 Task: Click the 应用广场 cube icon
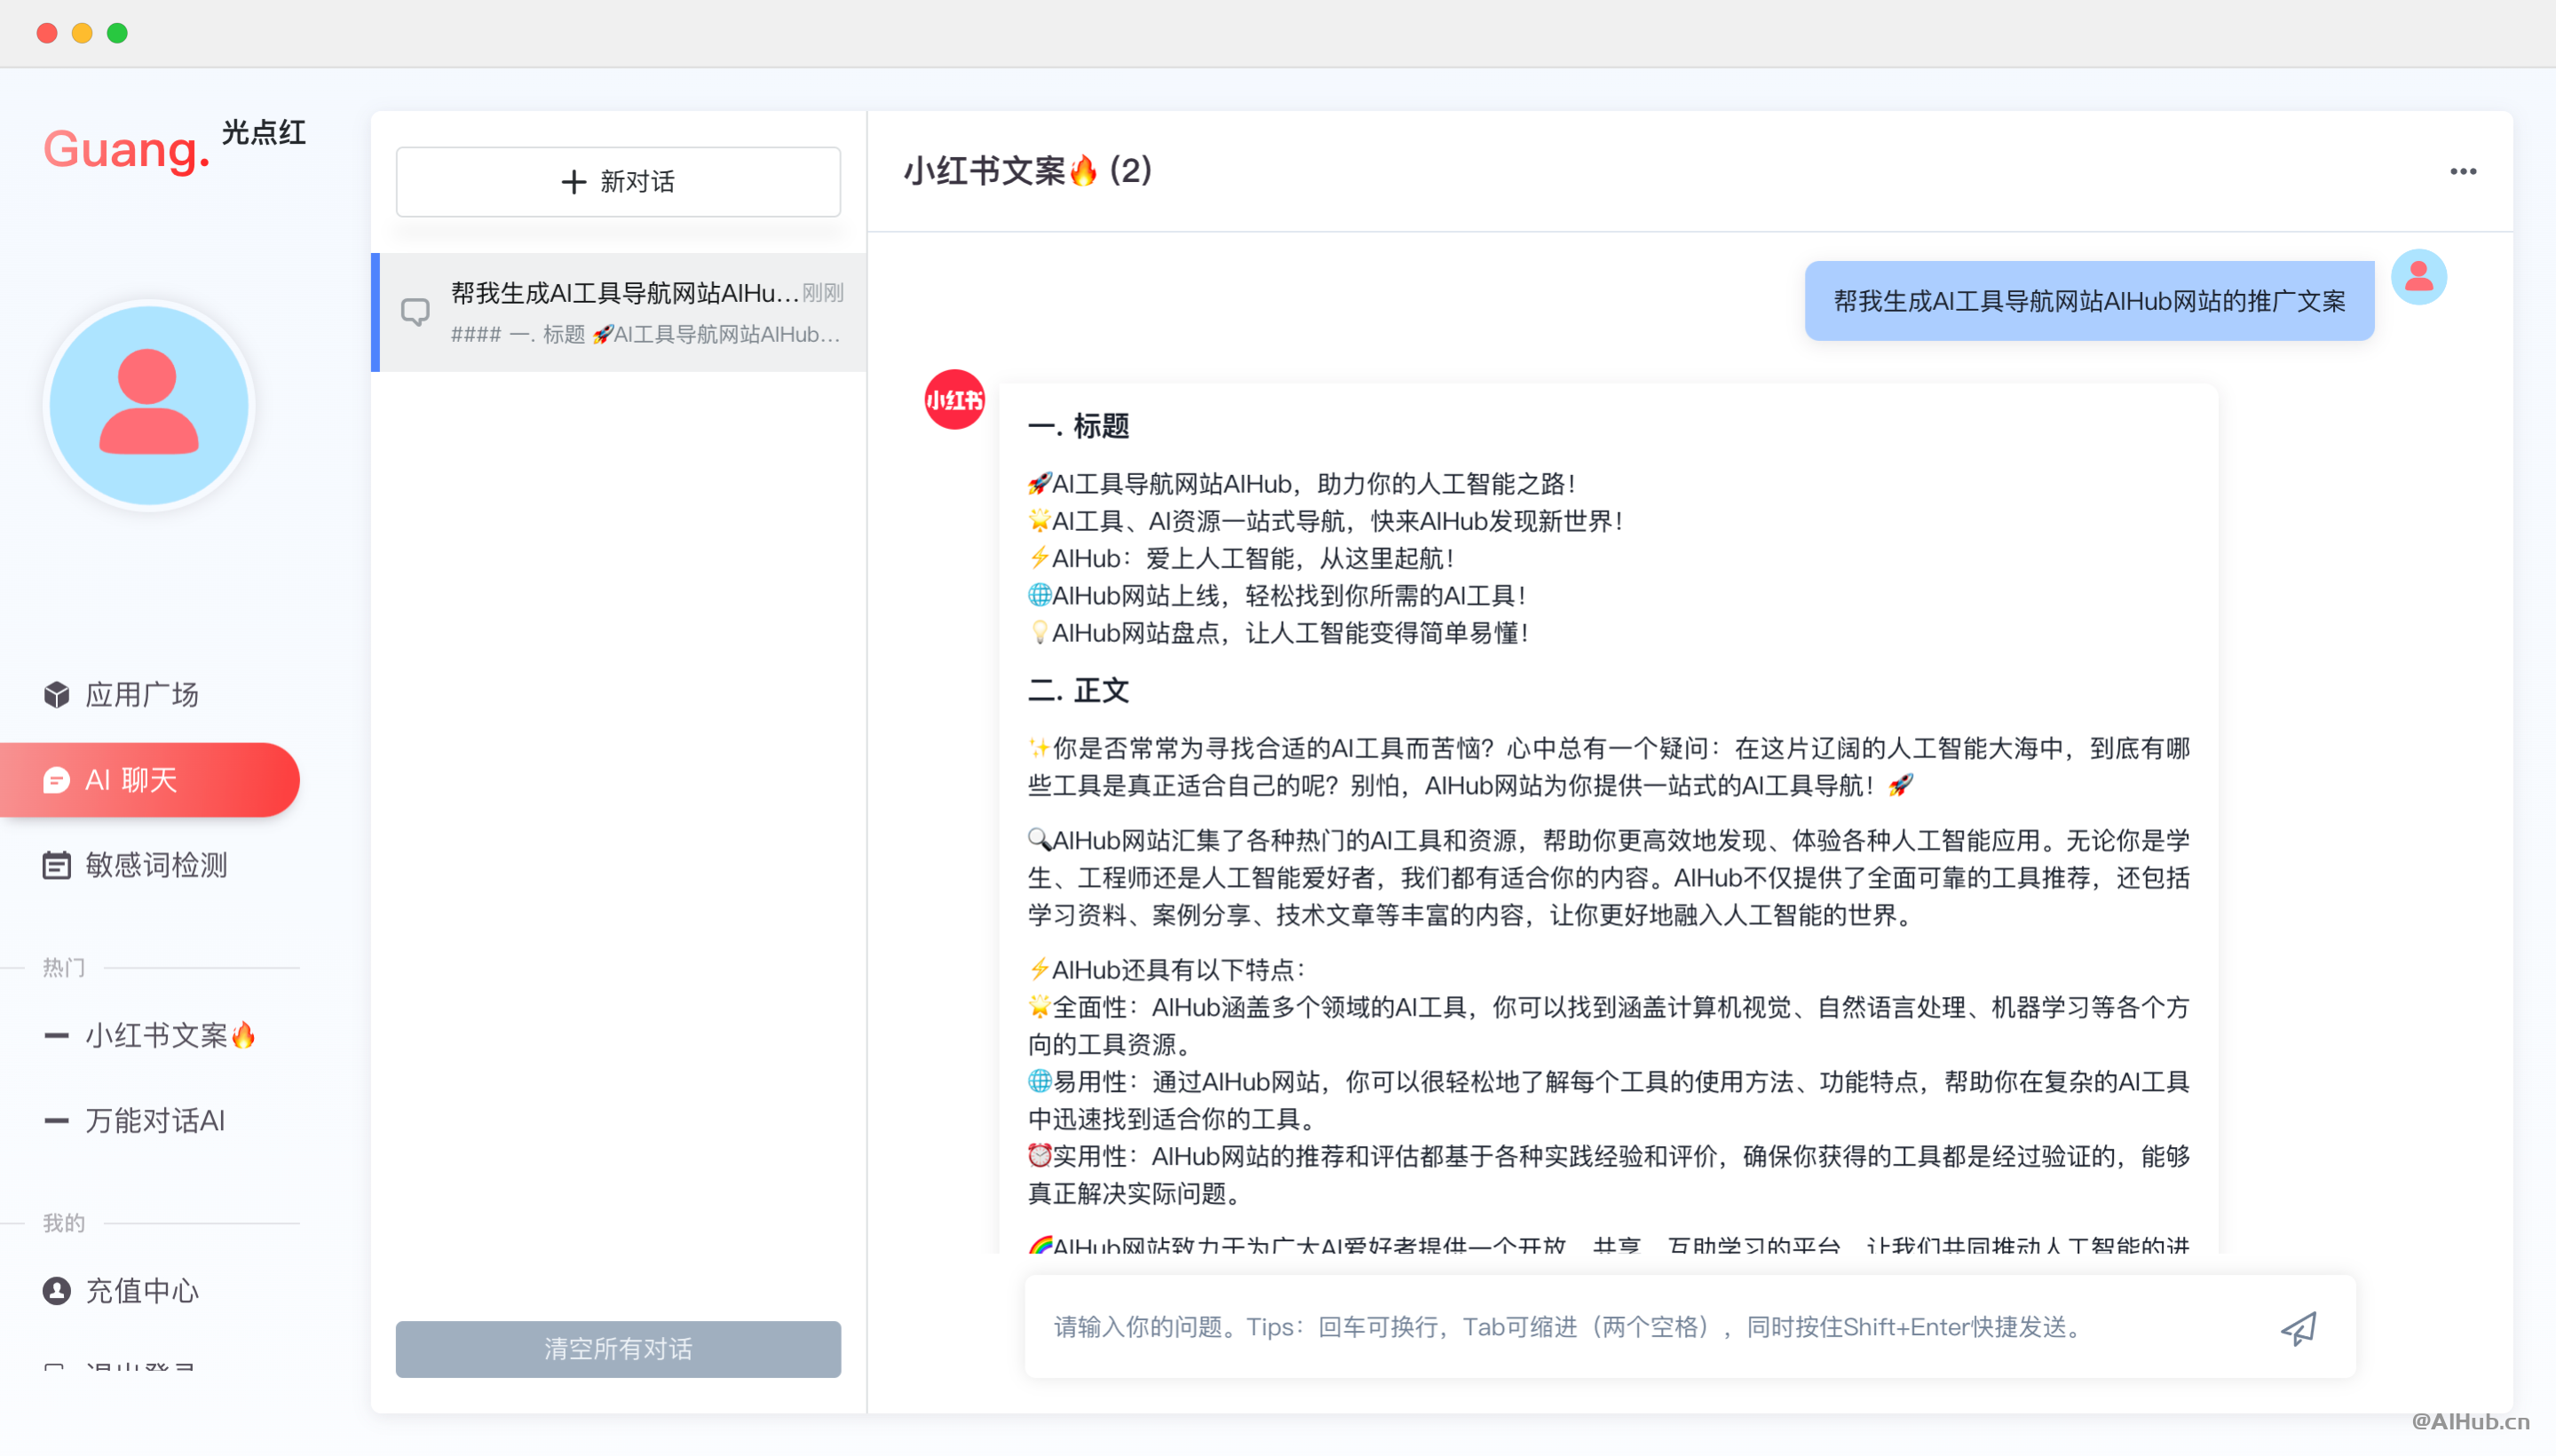point(57,694)
